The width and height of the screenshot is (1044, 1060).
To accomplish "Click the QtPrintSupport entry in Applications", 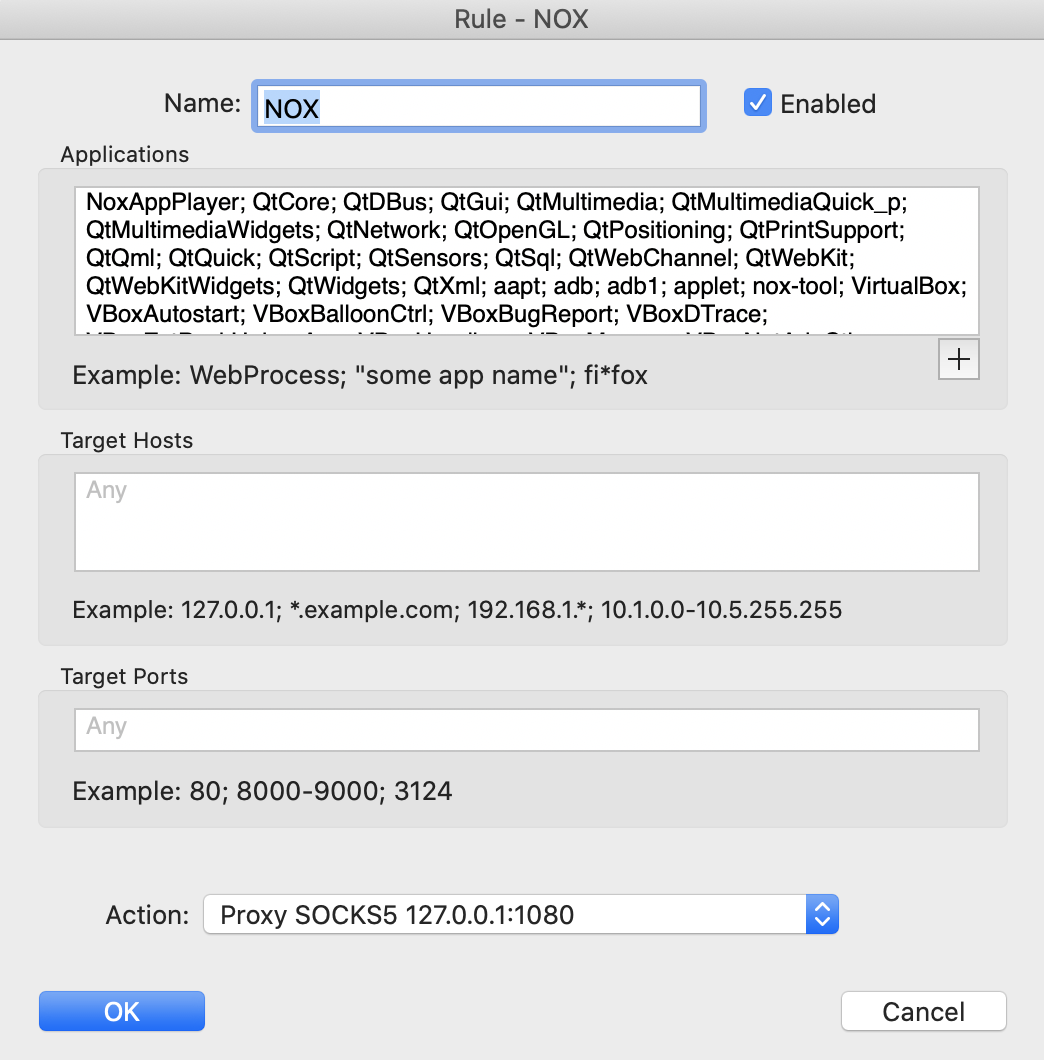I will [x=819, y=231].
